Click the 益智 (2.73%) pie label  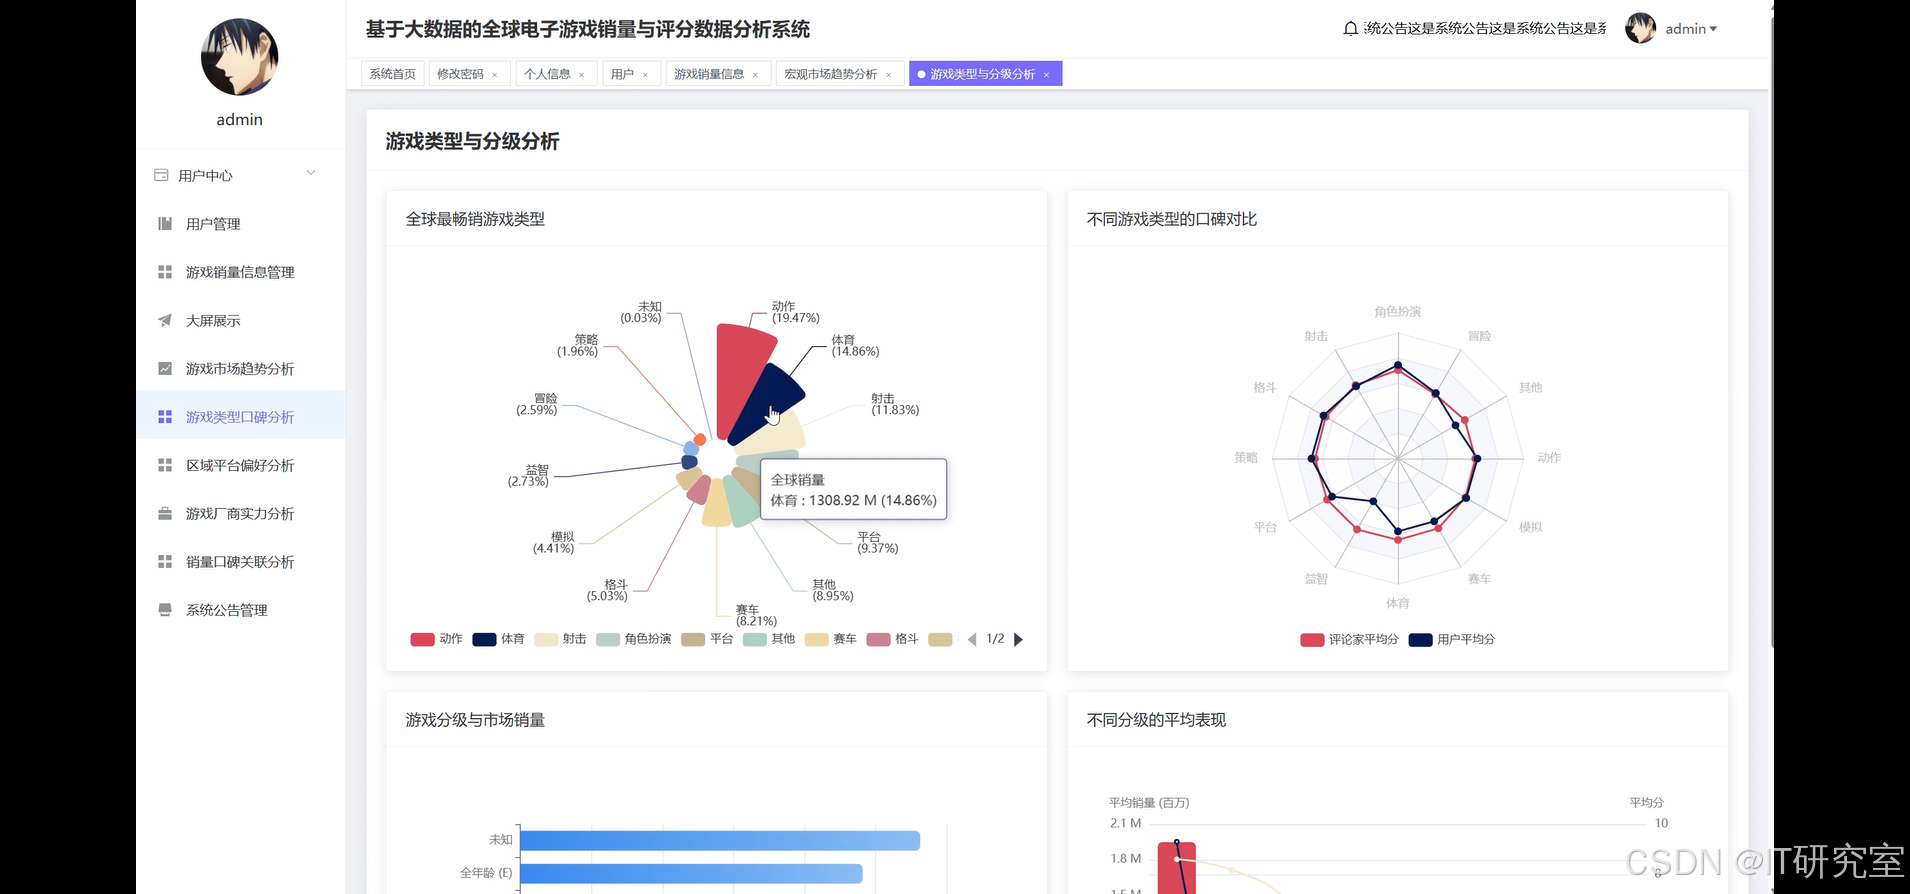pos(528,475)
